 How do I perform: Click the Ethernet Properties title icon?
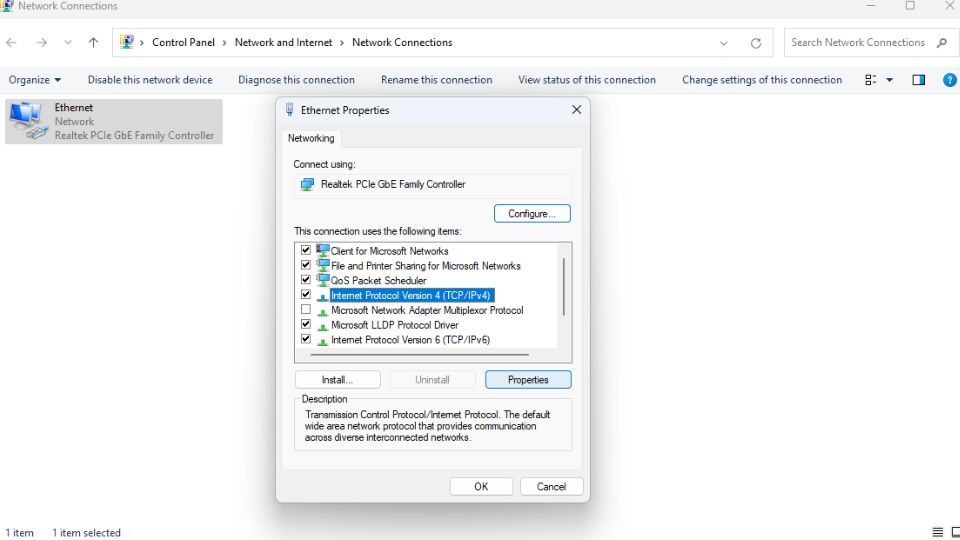click(x=290, y=110)
